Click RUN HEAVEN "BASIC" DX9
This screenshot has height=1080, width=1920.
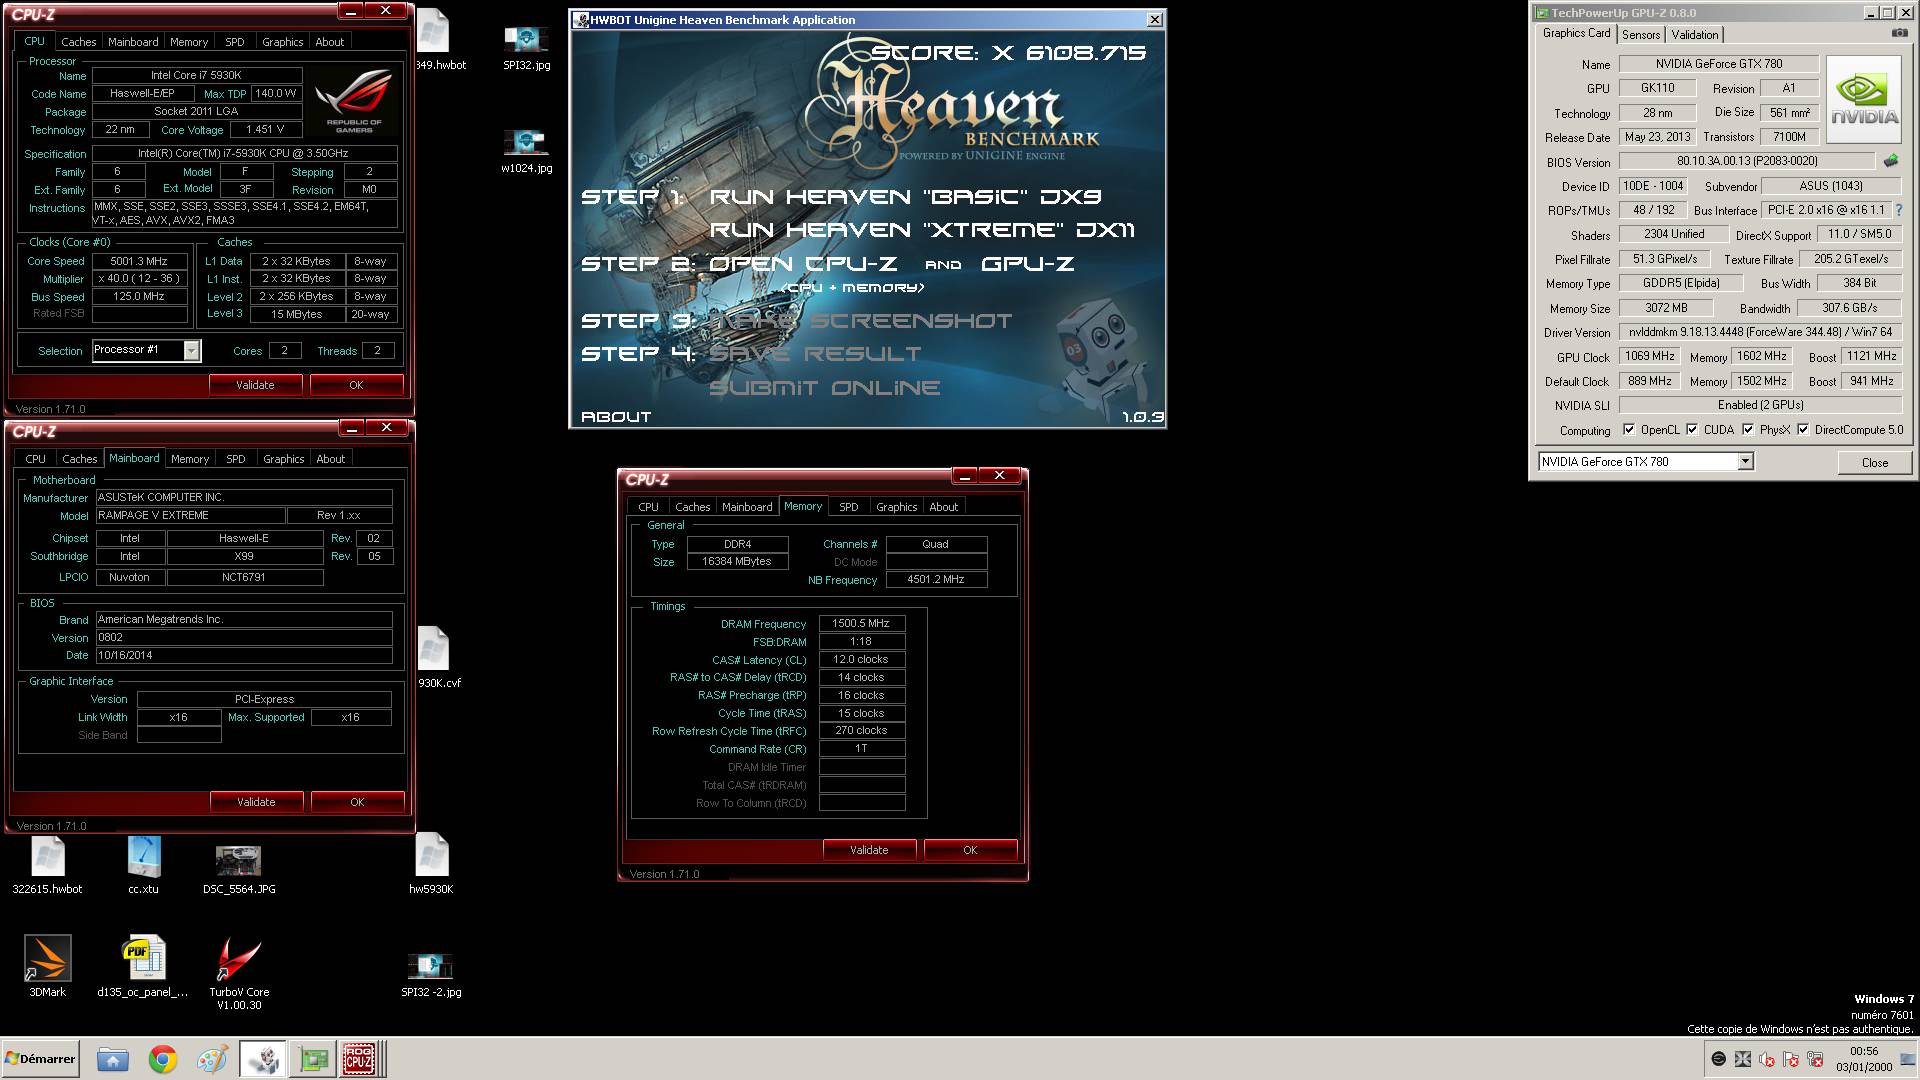coord(906,197)
